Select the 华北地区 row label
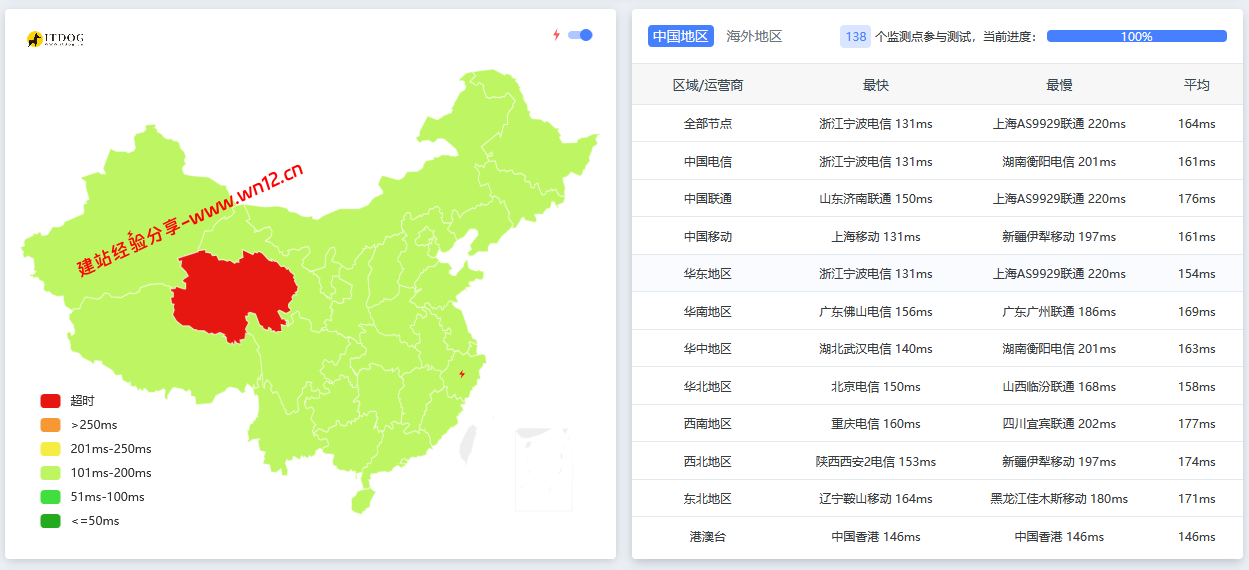 coord(708,387)
